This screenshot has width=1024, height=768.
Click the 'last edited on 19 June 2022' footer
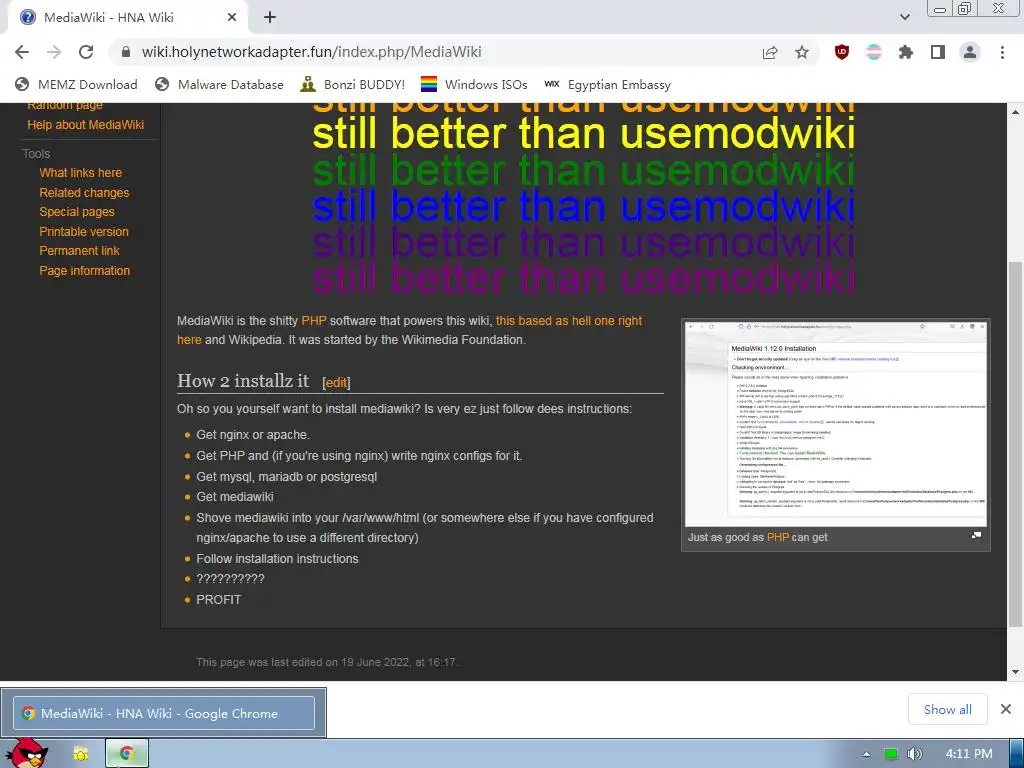point(328,662)
